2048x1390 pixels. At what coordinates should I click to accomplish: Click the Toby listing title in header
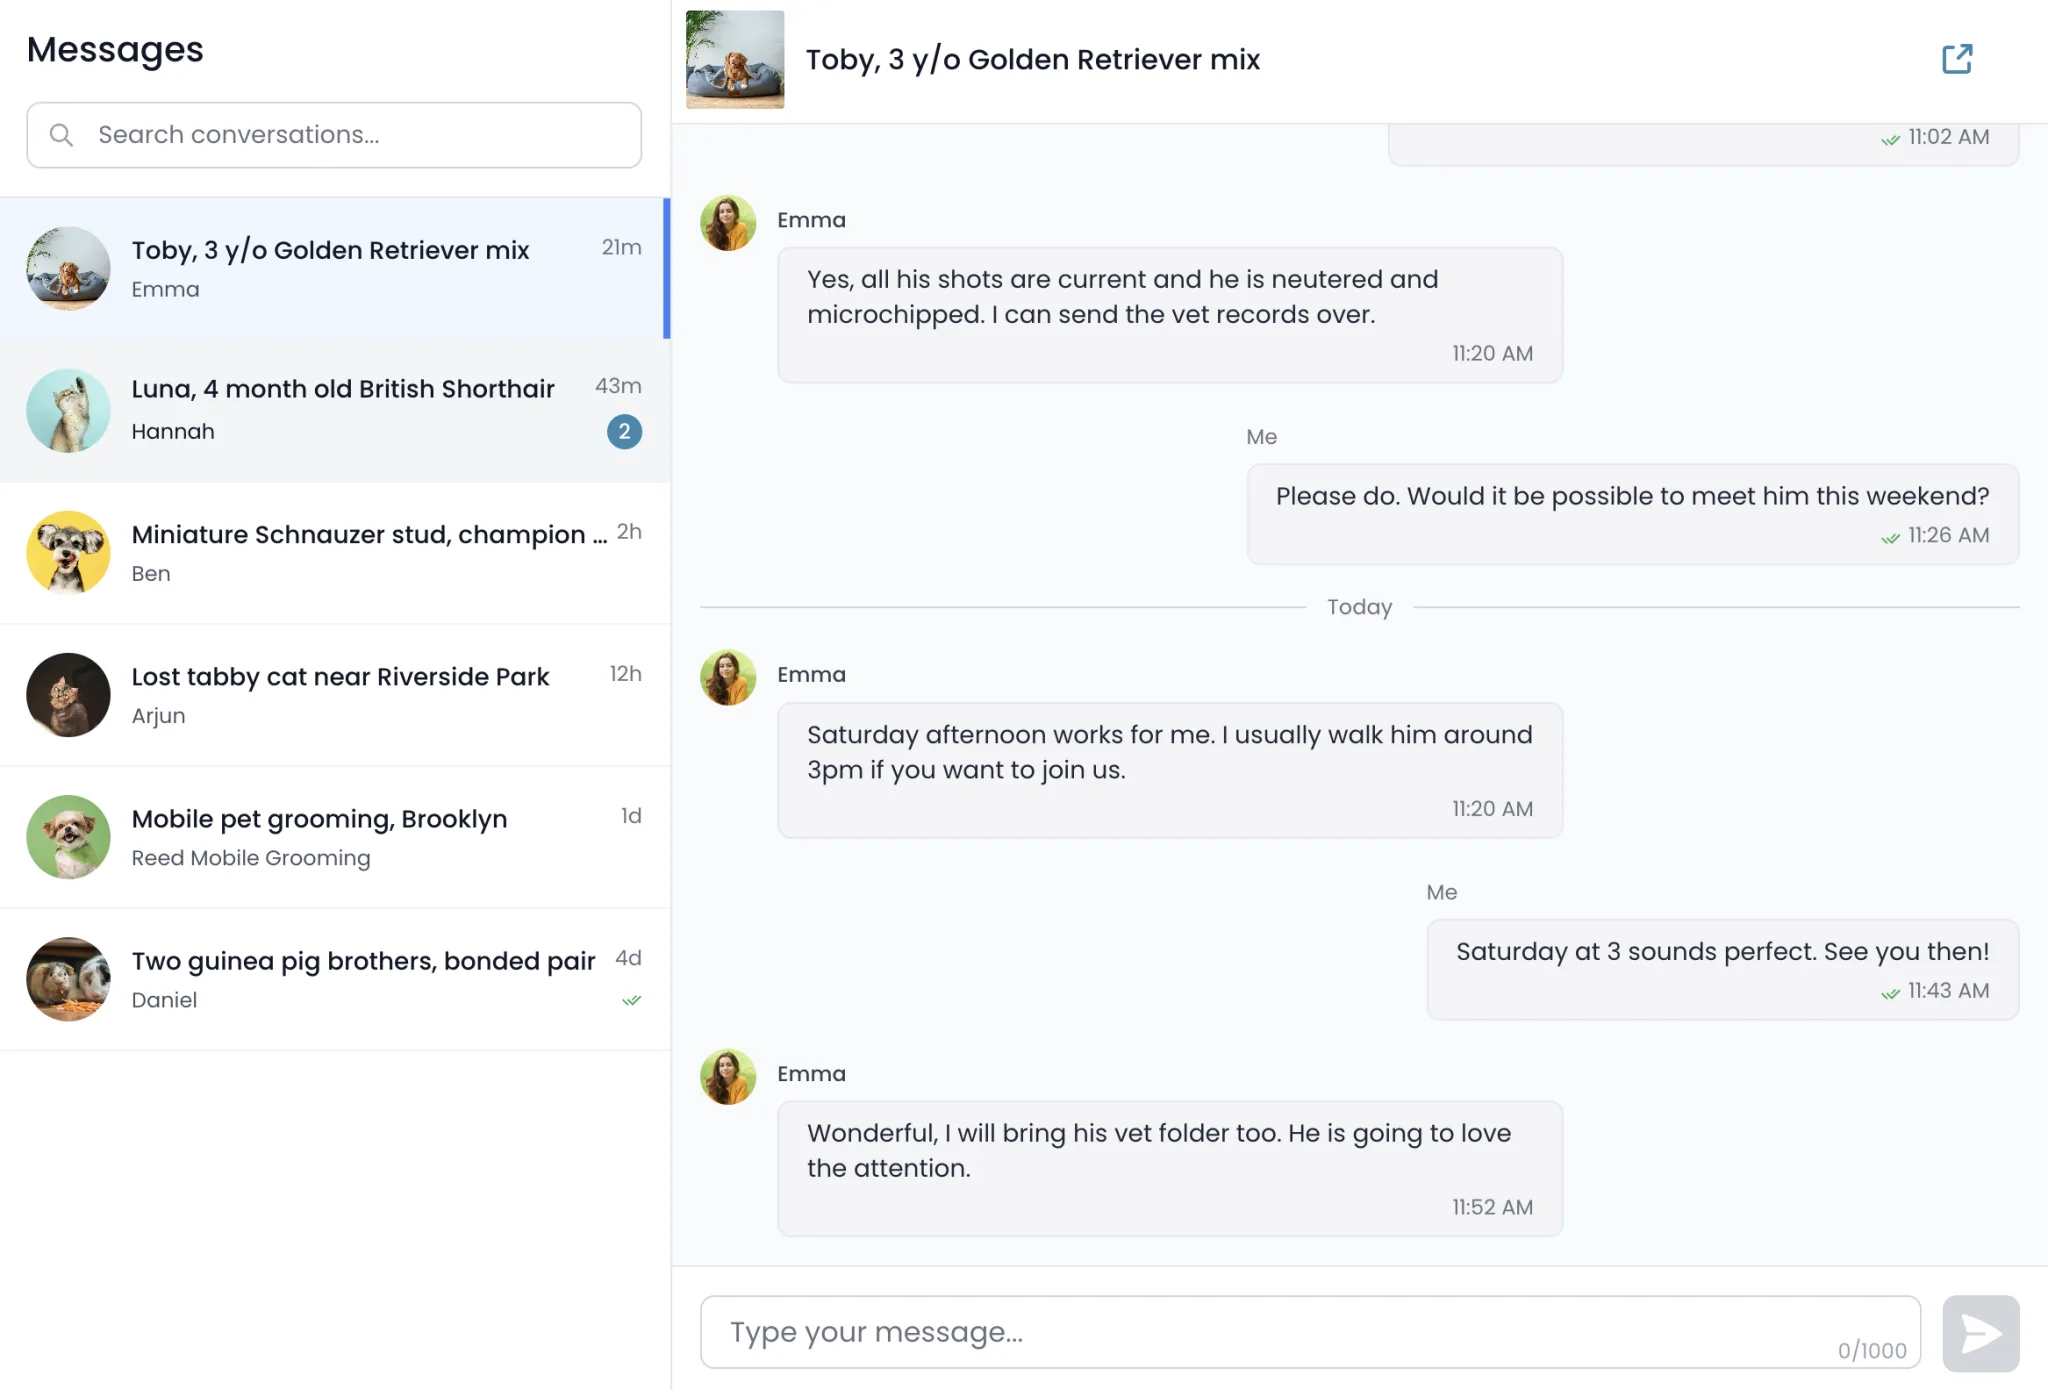point(1033,59)
